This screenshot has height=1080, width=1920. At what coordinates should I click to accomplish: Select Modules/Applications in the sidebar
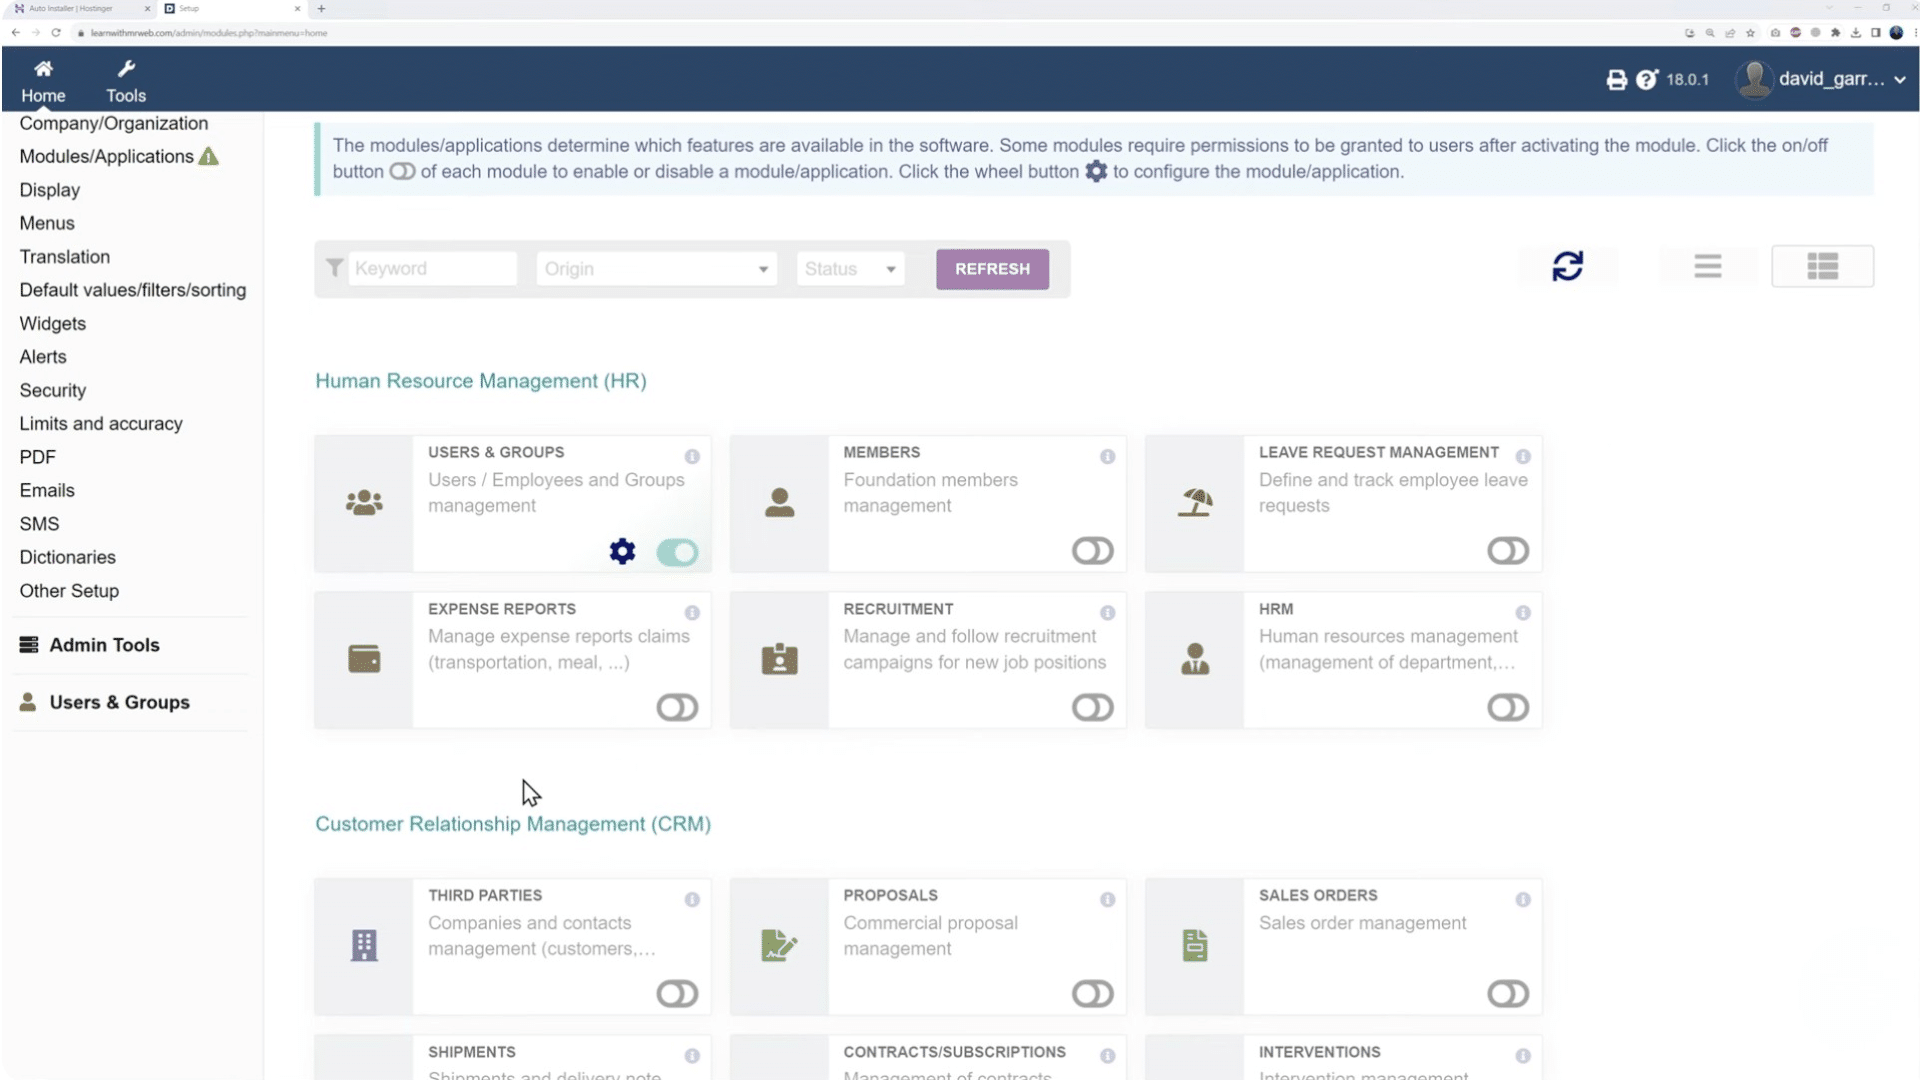point(106,156)
